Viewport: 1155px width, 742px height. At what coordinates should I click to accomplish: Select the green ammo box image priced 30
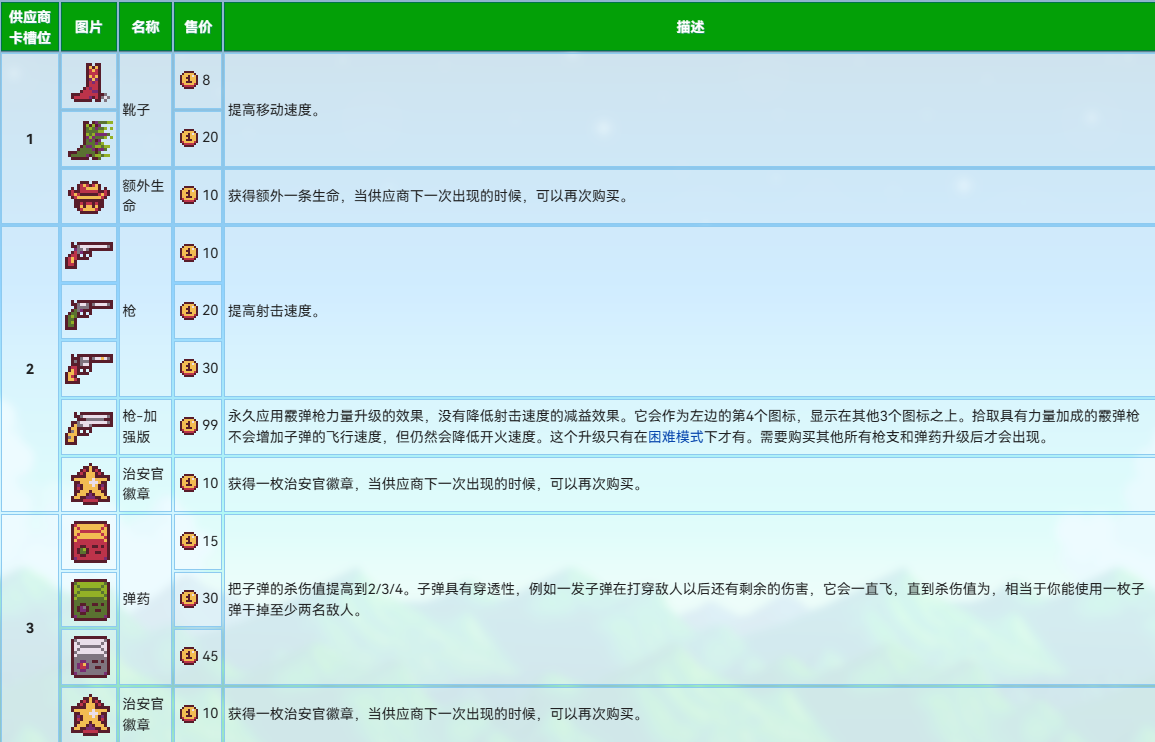coord(89,599)
